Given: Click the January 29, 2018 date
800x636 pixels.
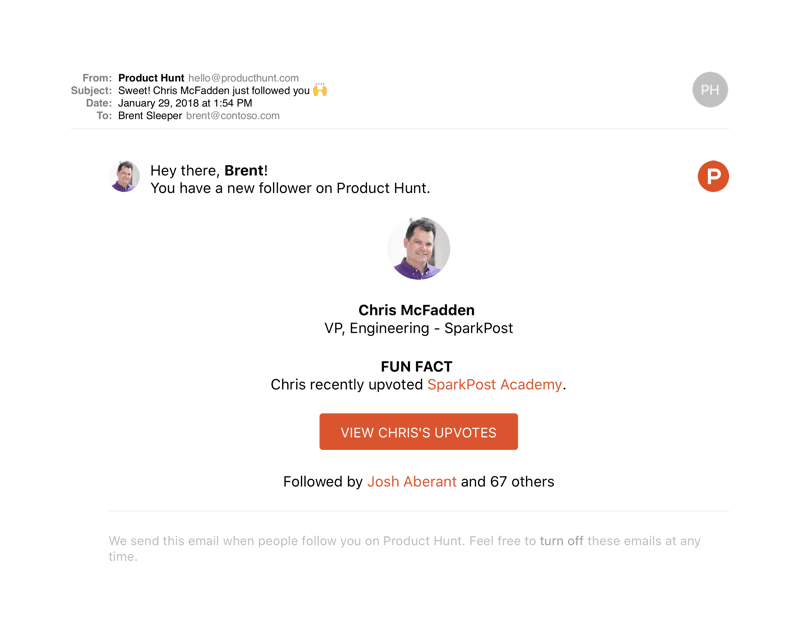Looking at the screenshot, I should coord(185,103).
